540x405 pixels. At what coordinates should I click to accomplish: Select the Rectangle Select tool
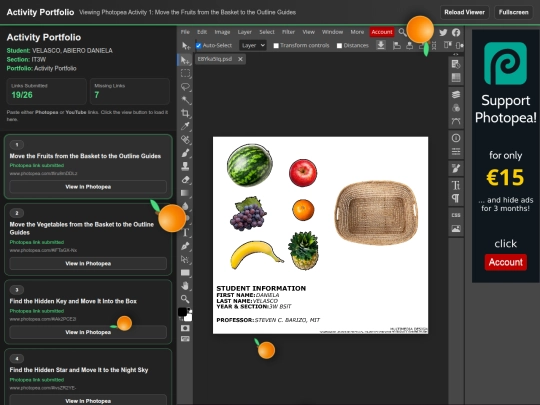[185, 73]
